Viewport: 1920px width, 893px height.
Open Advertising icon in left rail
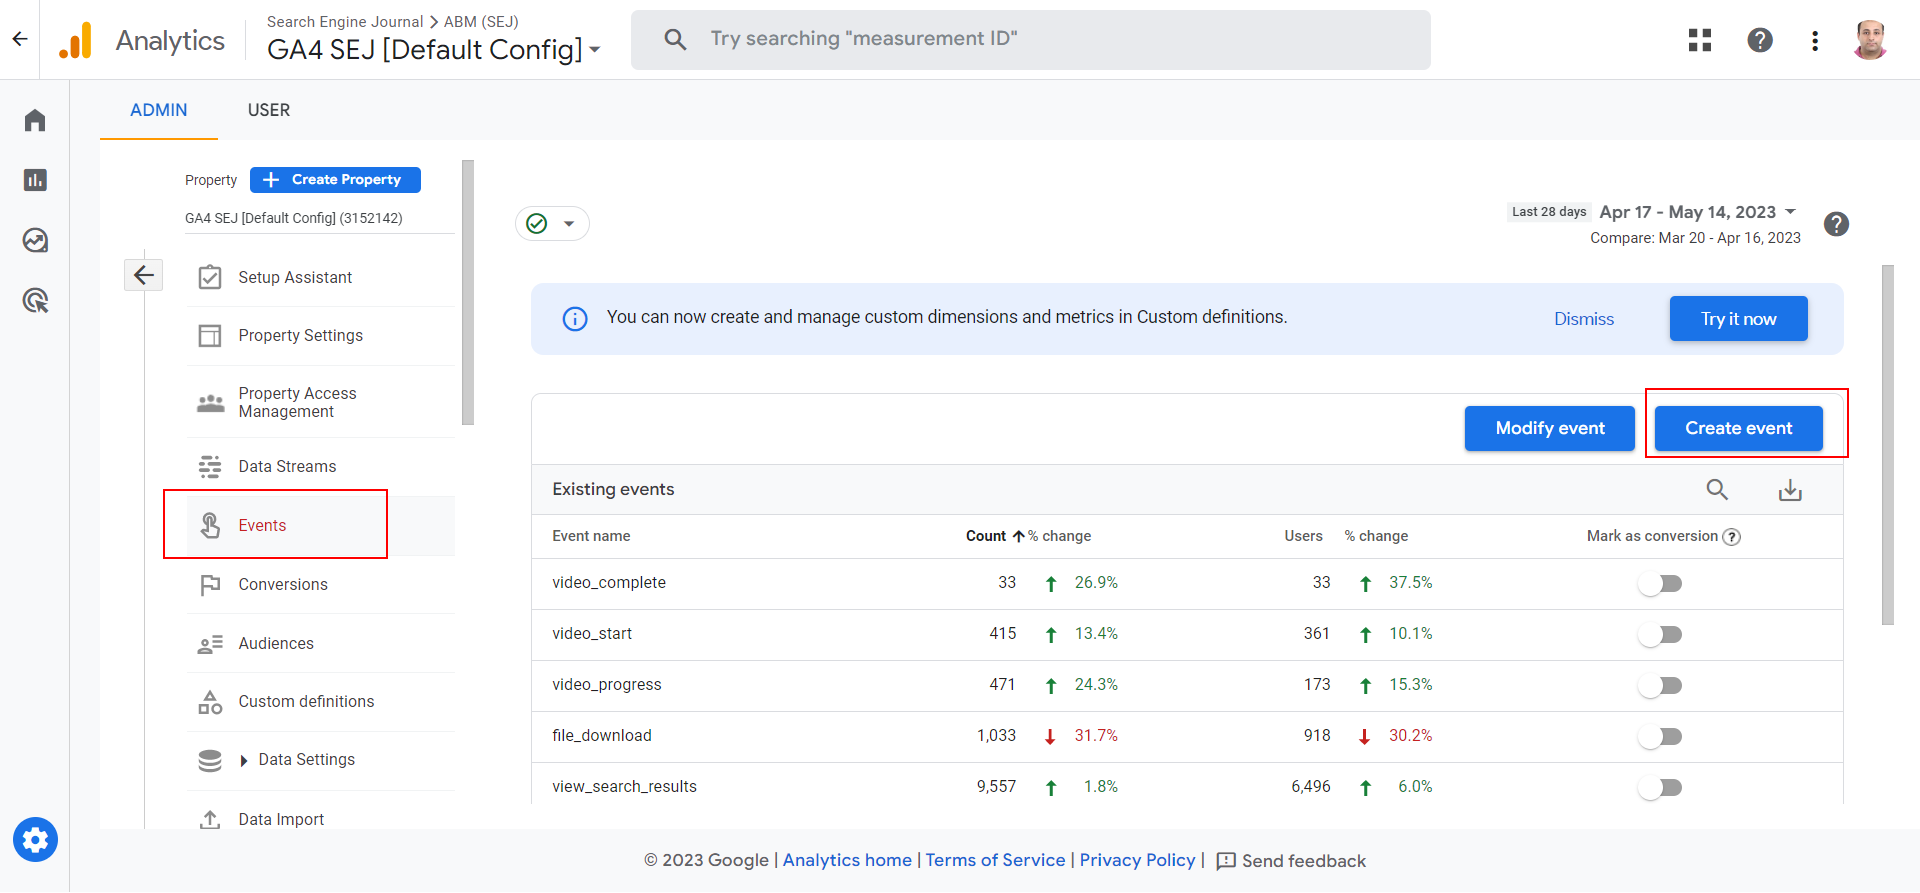click(35, 300)
